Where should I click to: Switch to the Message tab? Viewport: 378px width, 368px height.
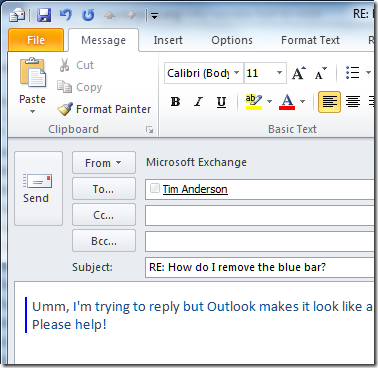103,40
